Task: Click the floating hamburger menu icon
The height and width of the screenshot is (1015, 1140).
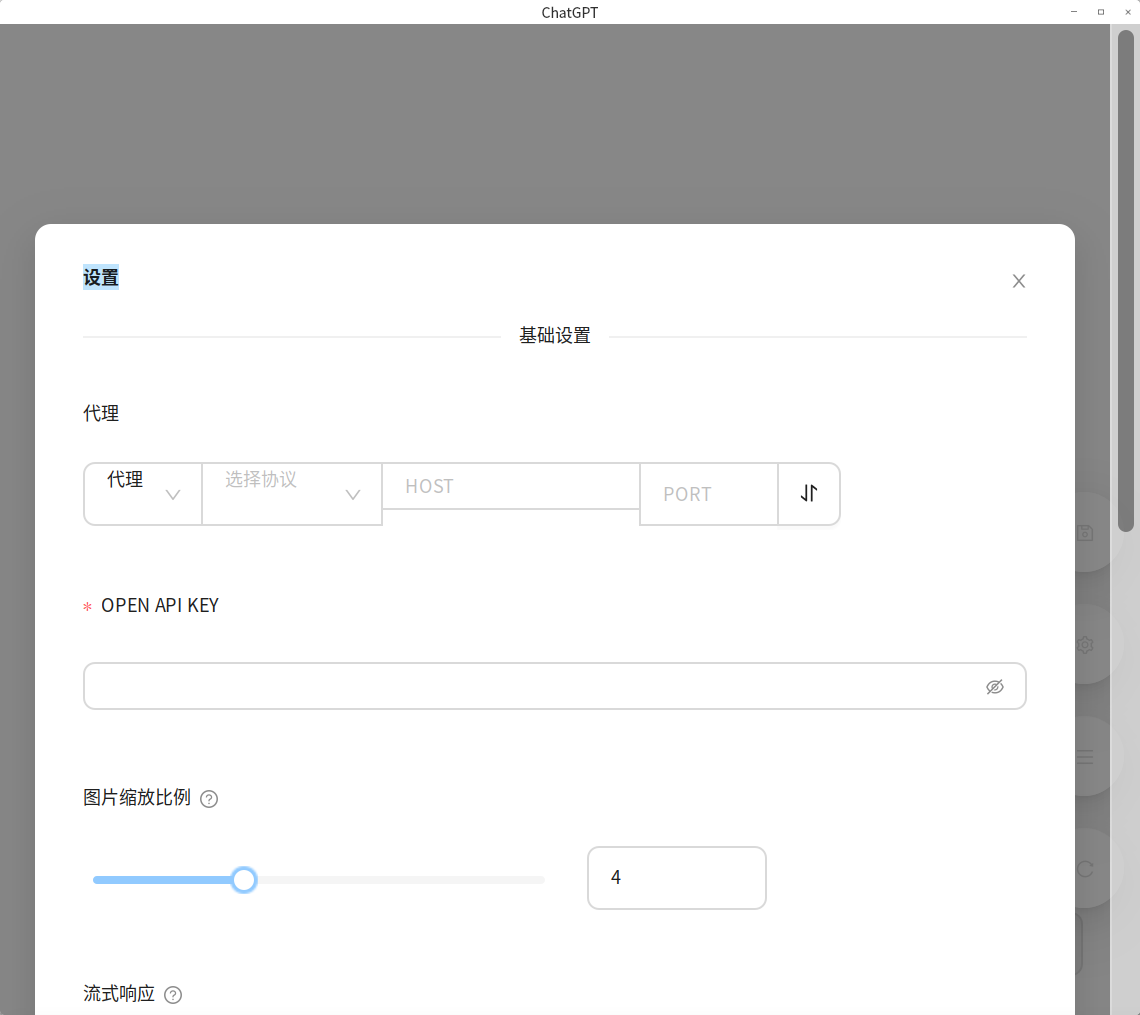Action: 1085,757
